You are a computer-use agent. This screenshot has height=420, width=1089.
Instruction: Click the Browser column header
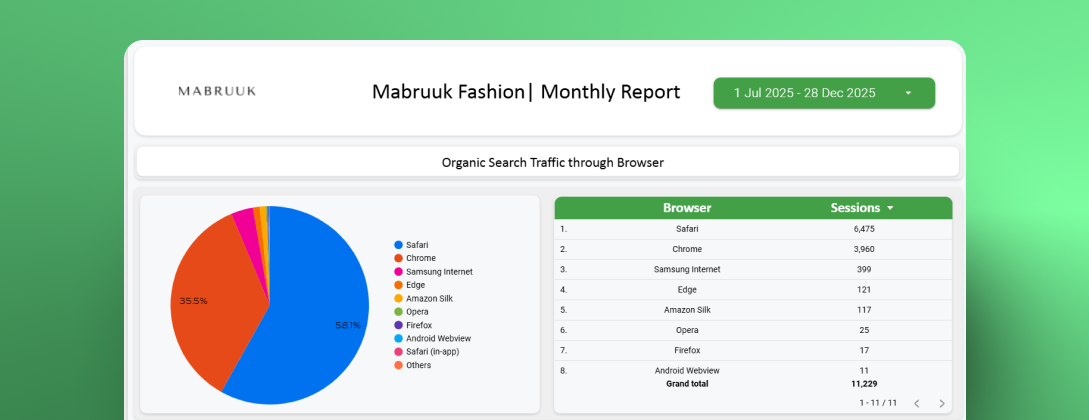click(x=687, y=208)
